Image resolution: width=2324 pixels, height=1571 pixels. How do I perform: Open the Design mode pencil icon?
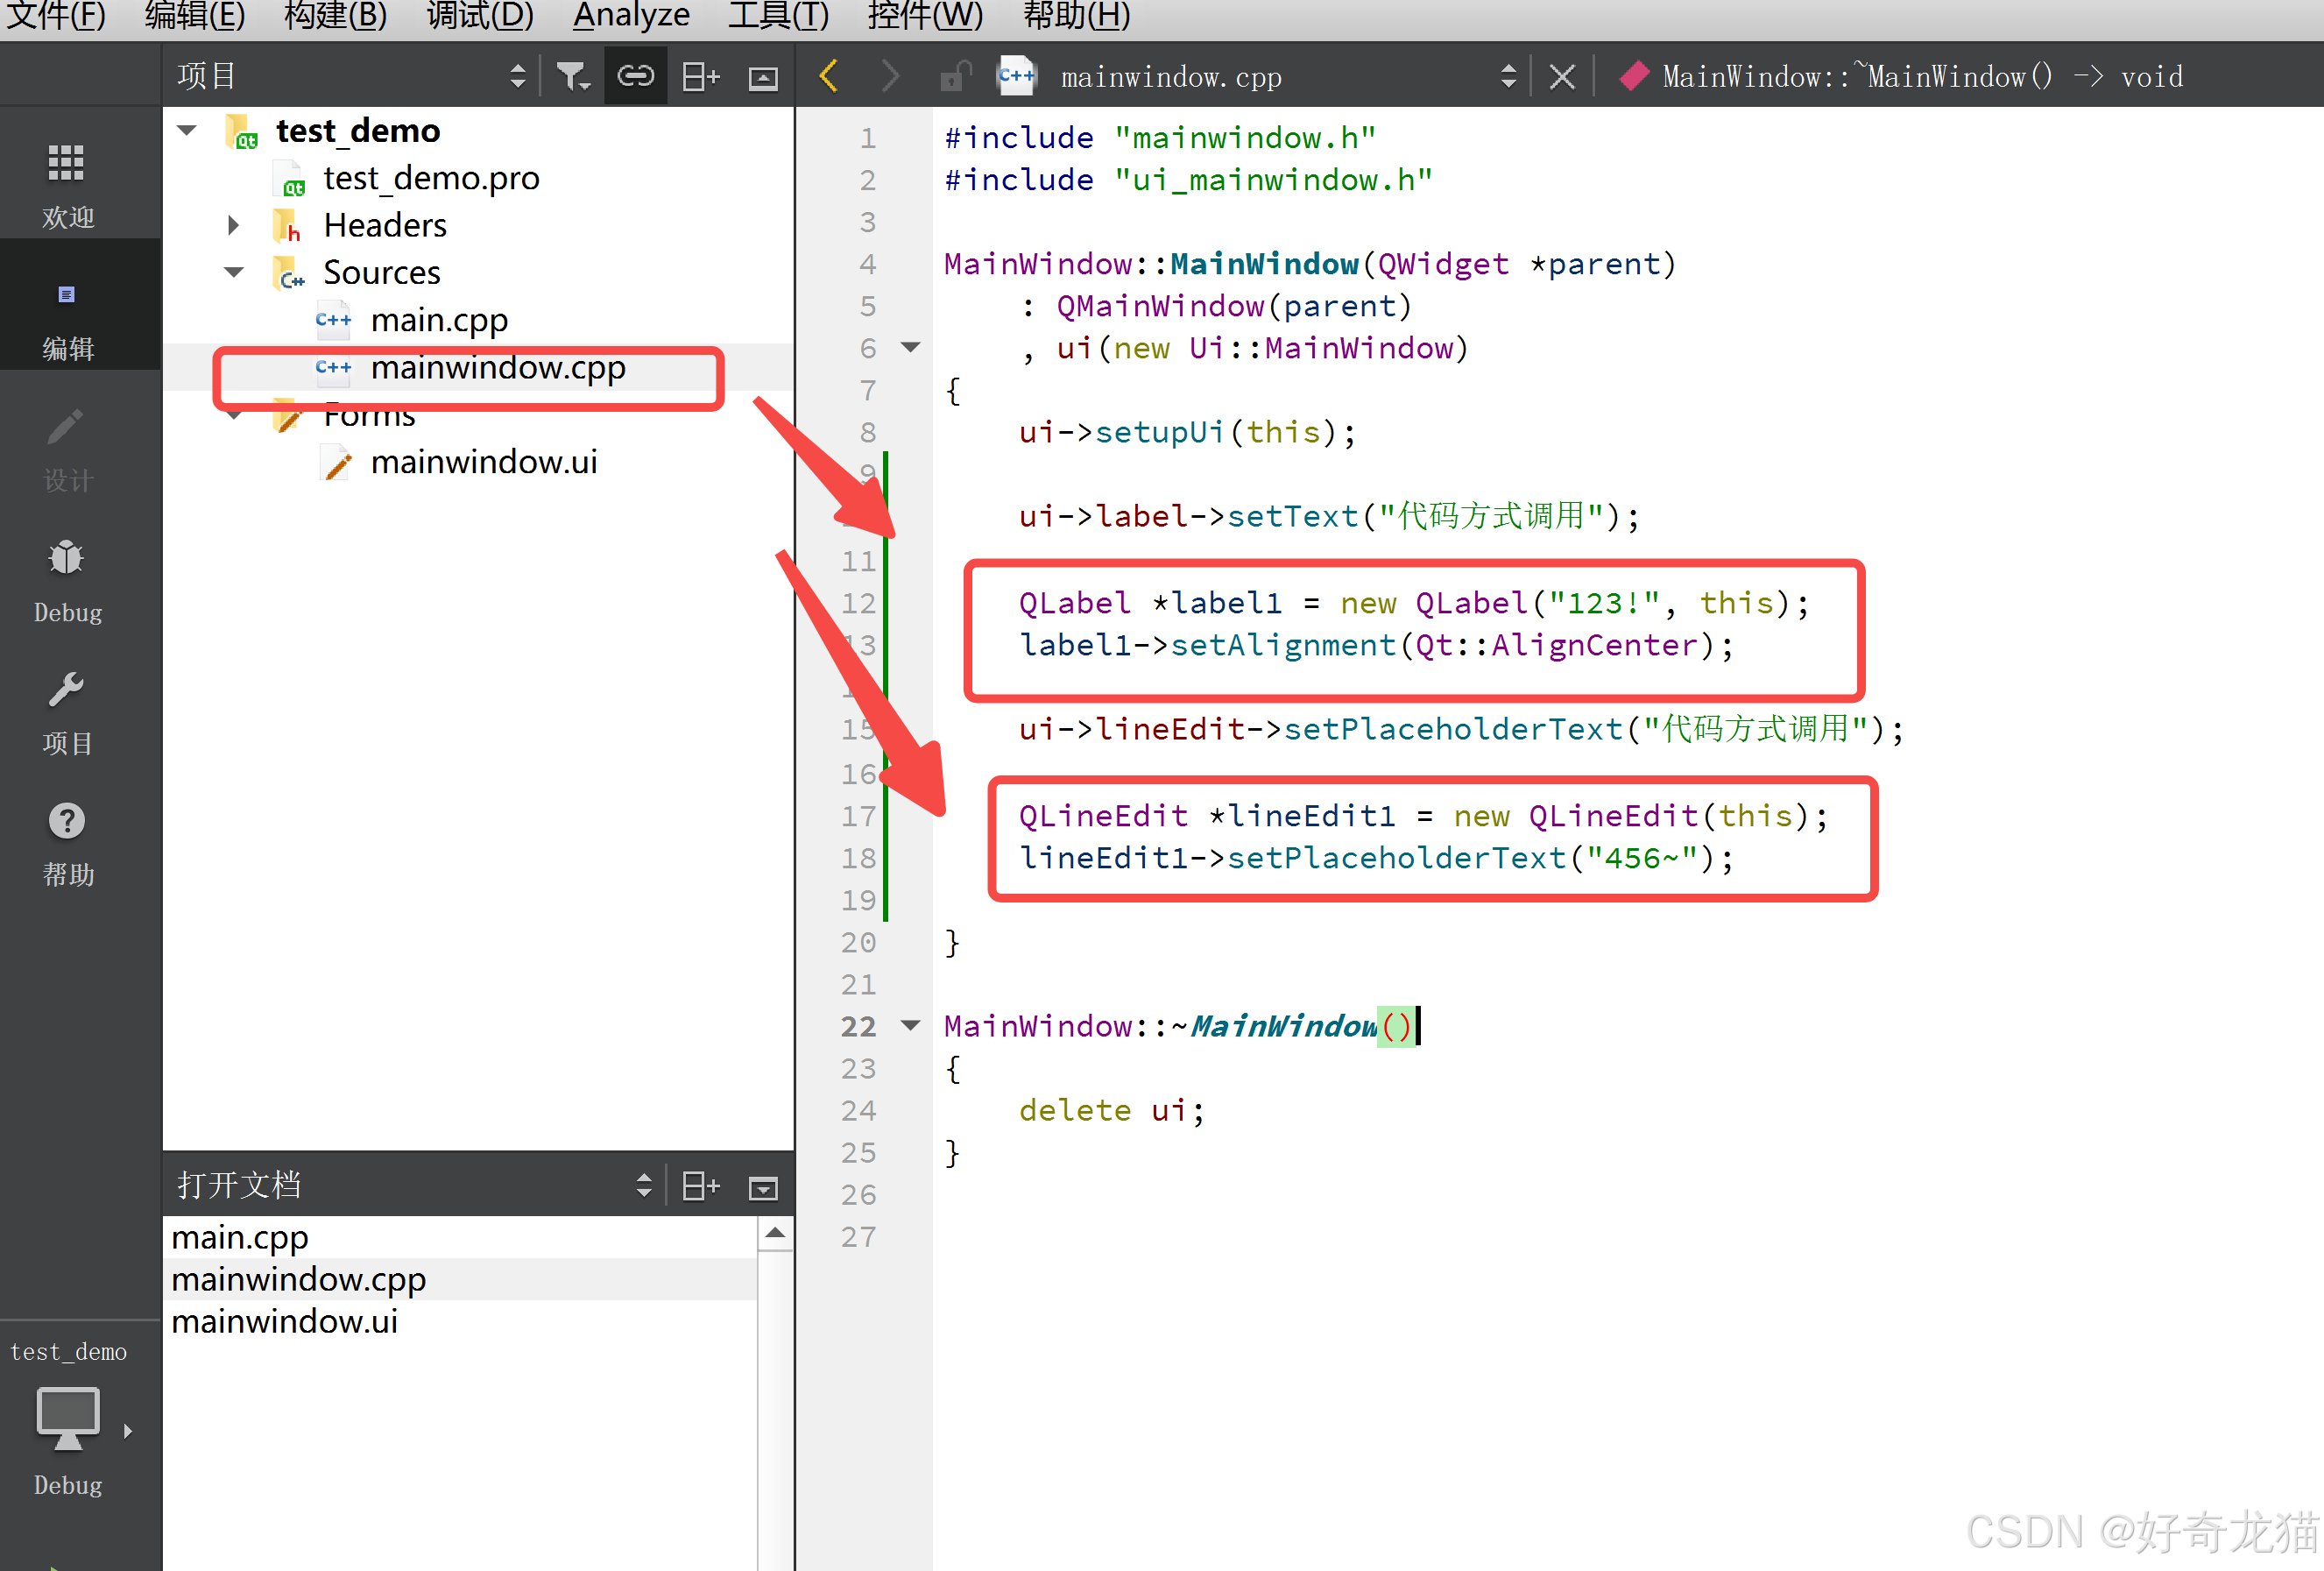pos(66,427)
